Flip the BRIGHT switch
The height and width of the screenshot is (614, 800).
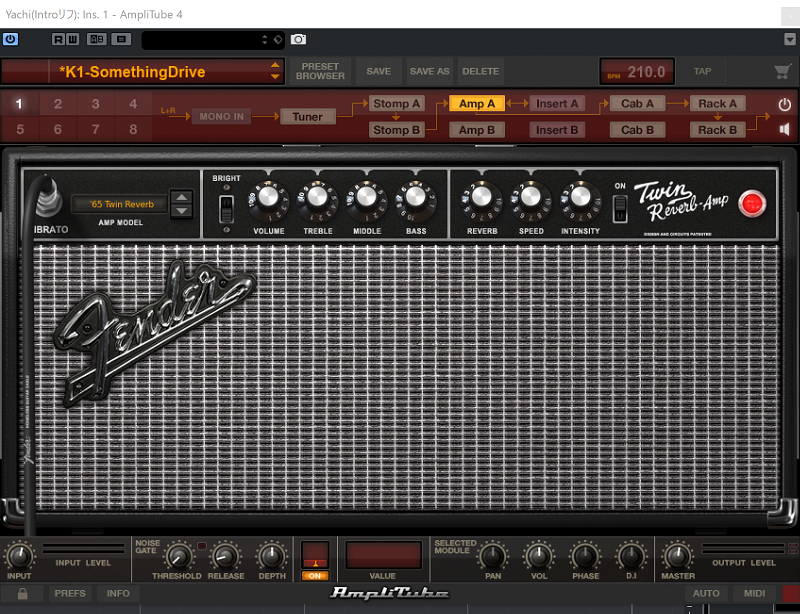(x=226, y=209)
